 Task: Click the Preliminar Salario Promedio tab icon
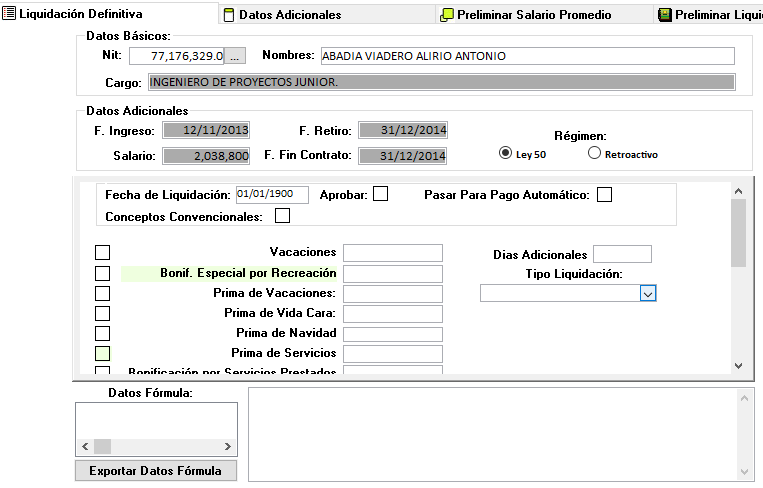tap(447, 15)
